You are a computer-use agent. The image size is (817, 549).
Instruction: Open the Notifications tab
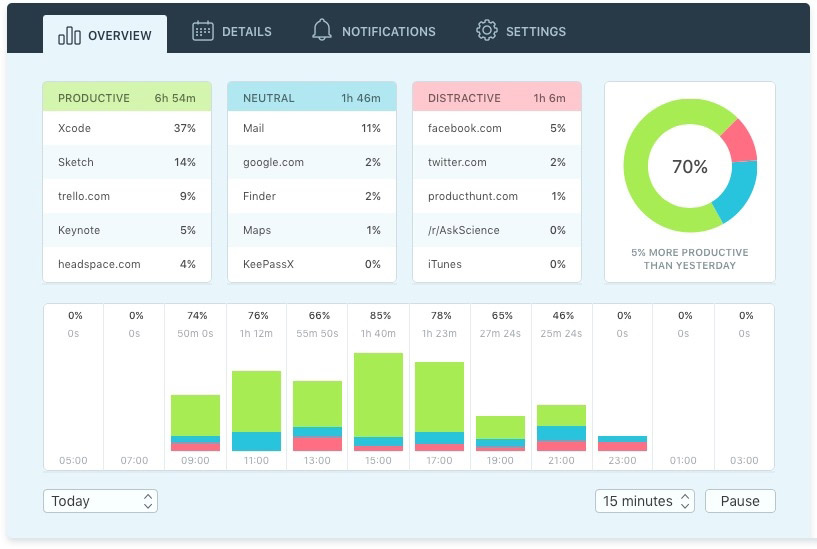point(388,32)
